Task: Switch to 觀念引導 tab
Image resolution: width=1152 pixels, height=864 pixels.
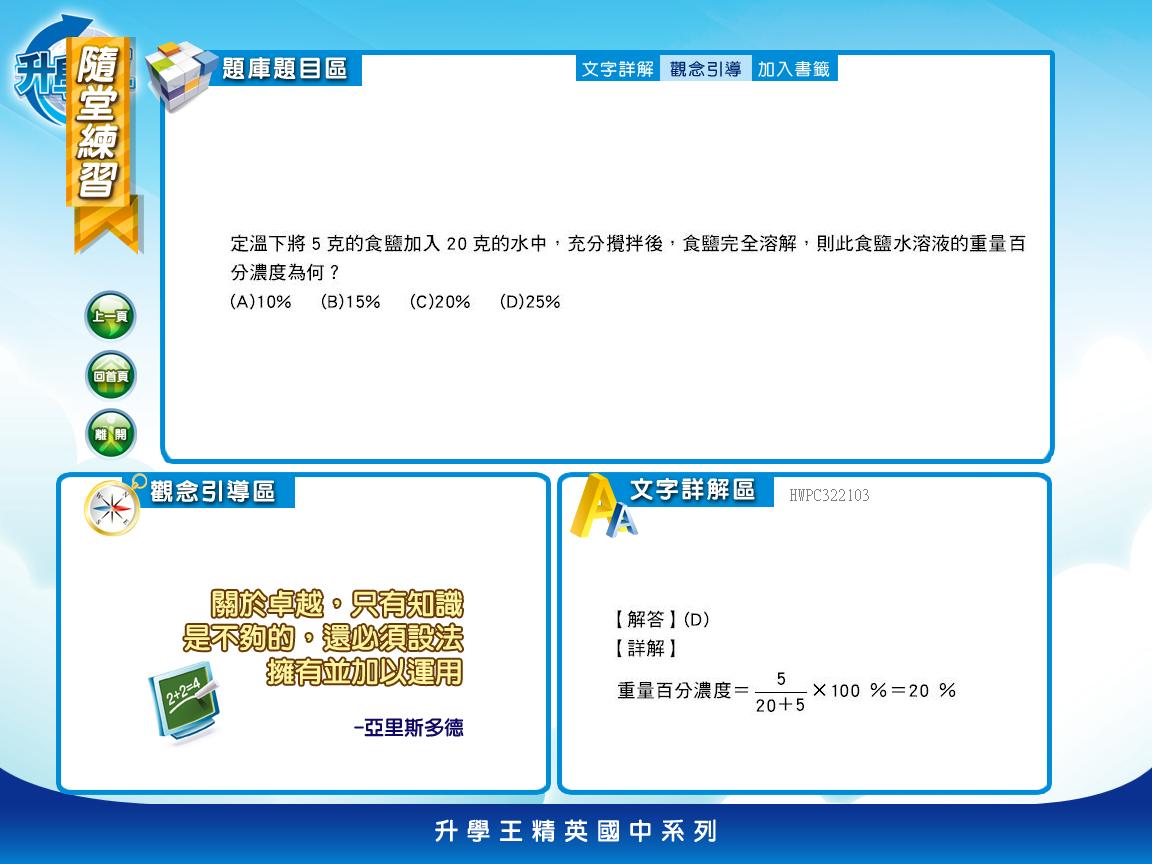Action: [705, 69]
